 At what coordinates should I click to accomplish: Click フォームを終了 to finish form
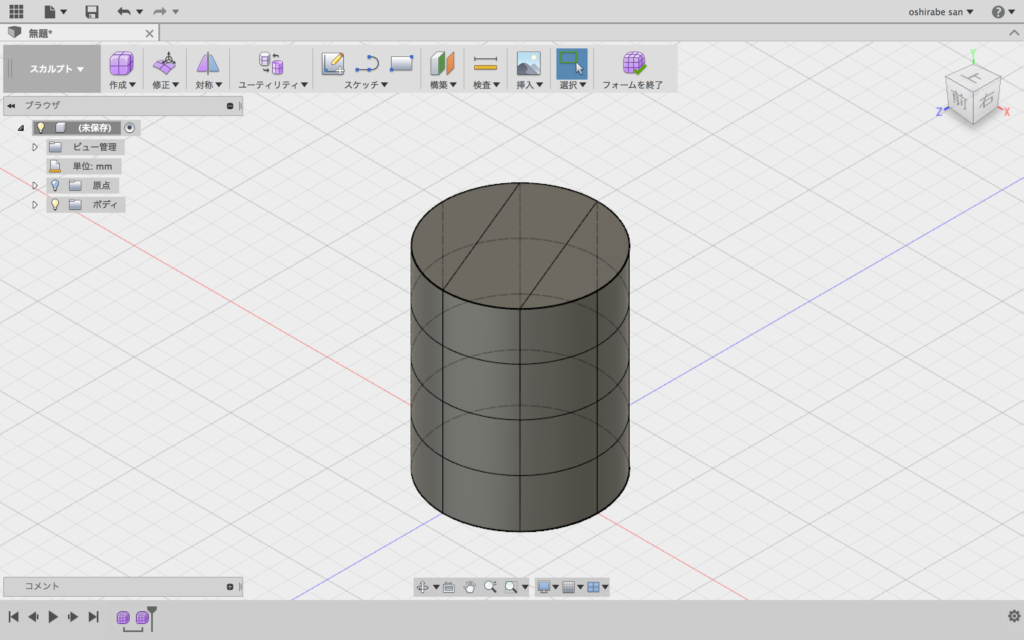point(632,70)
